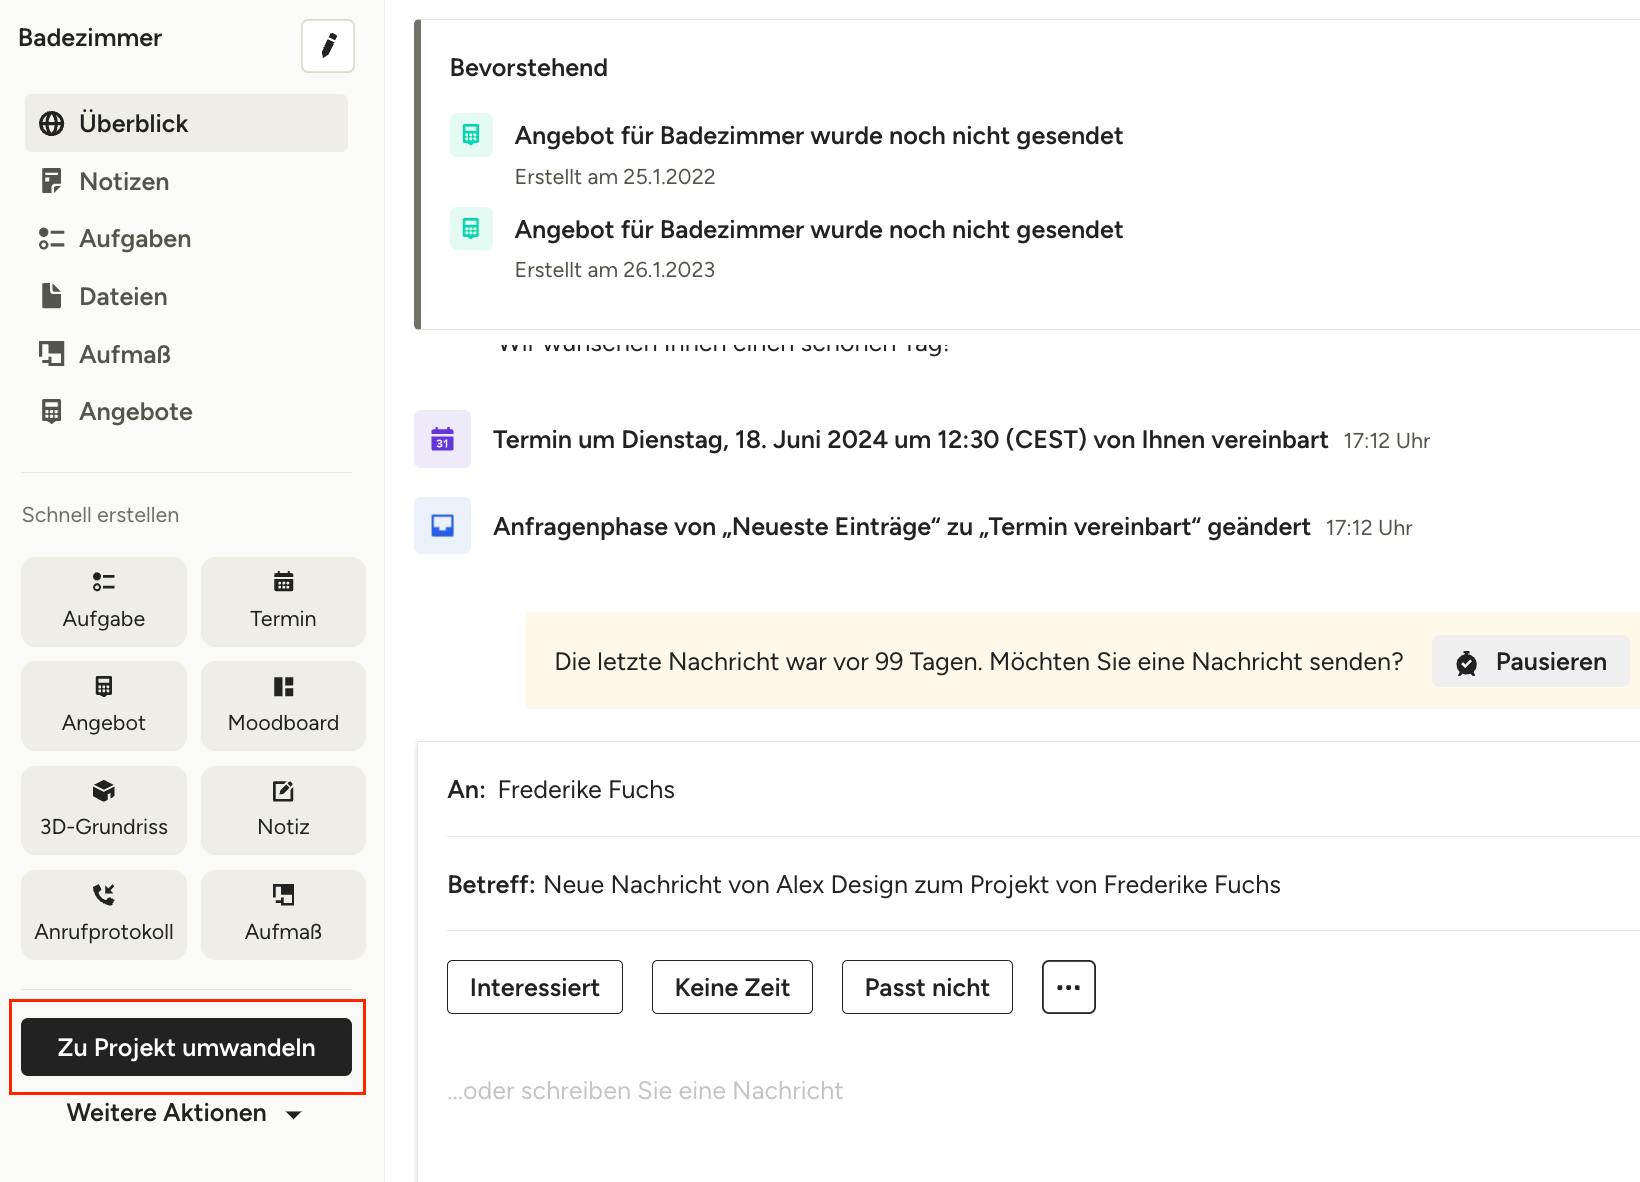Open the three-dots more templates button
Image resolution: width=1640 pixels, height=1182 pixels.
[1069, 987]
